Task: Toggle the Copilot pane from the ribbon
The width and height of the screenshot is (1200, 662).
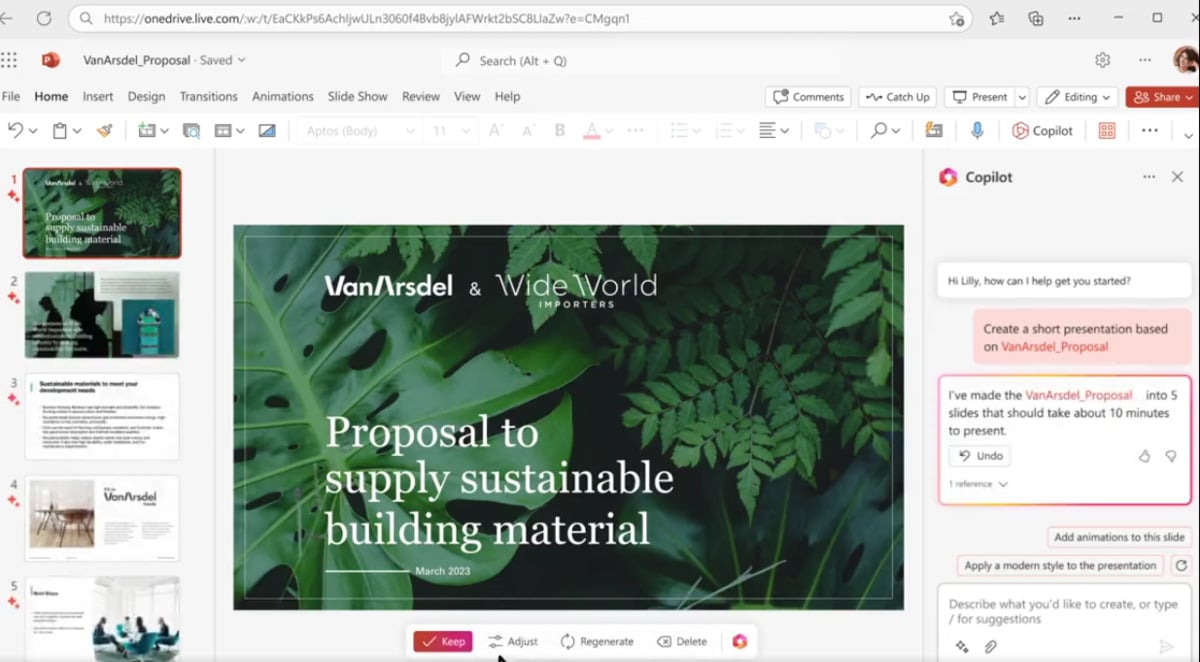Action: (x=1042, y=131)
